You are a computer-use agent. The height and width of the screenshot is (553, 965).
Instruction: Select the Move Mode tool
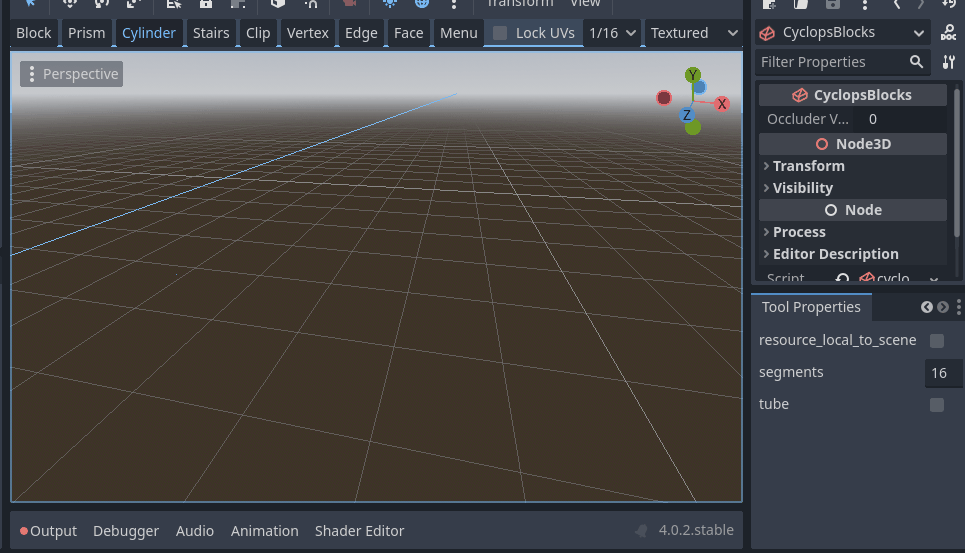[70, 4]
